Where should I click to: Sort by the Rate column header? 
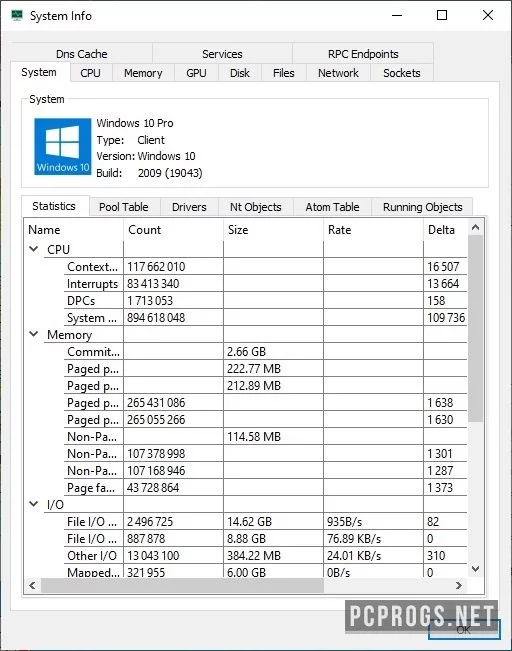pyautogui.click(x=373, y=230)
